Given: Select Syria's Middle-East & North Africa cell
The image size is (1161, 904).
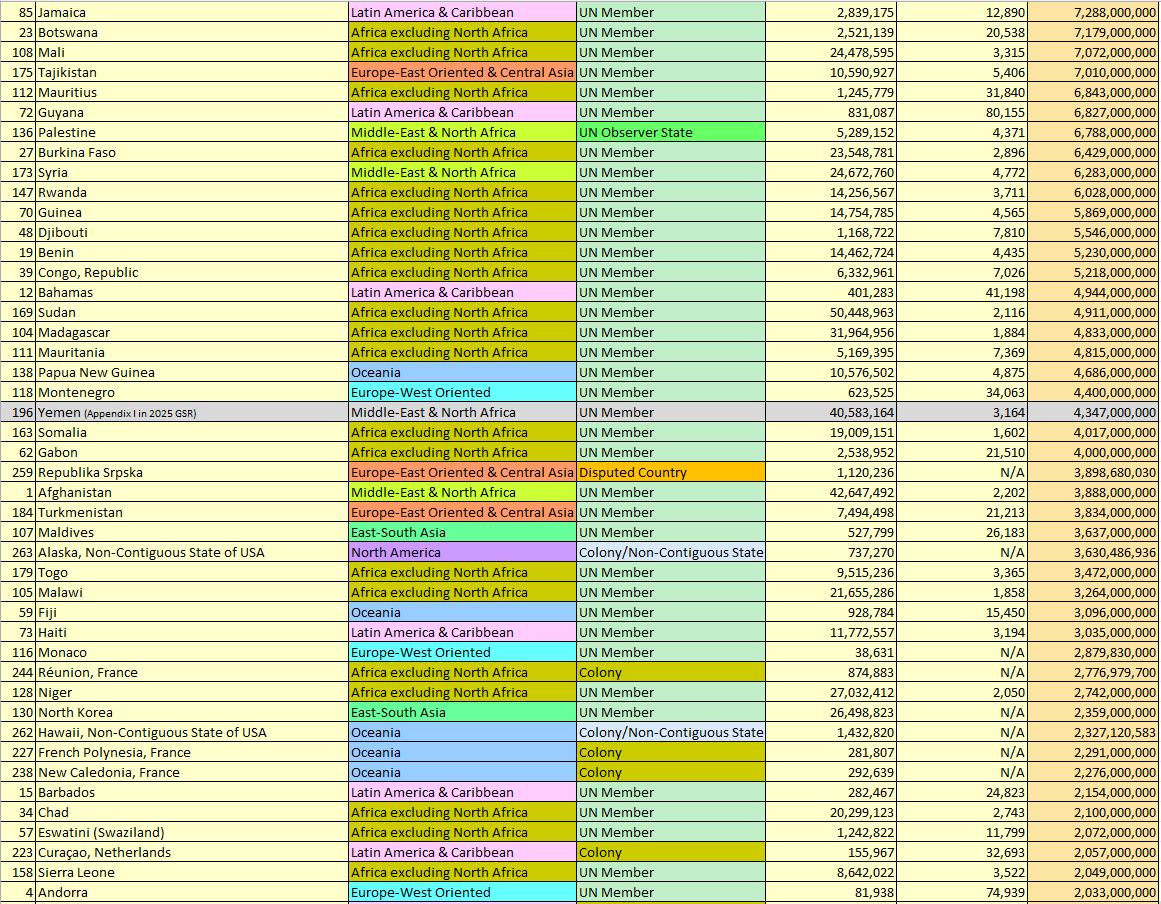Looking at the screenshot, I should tap(462, 173).
